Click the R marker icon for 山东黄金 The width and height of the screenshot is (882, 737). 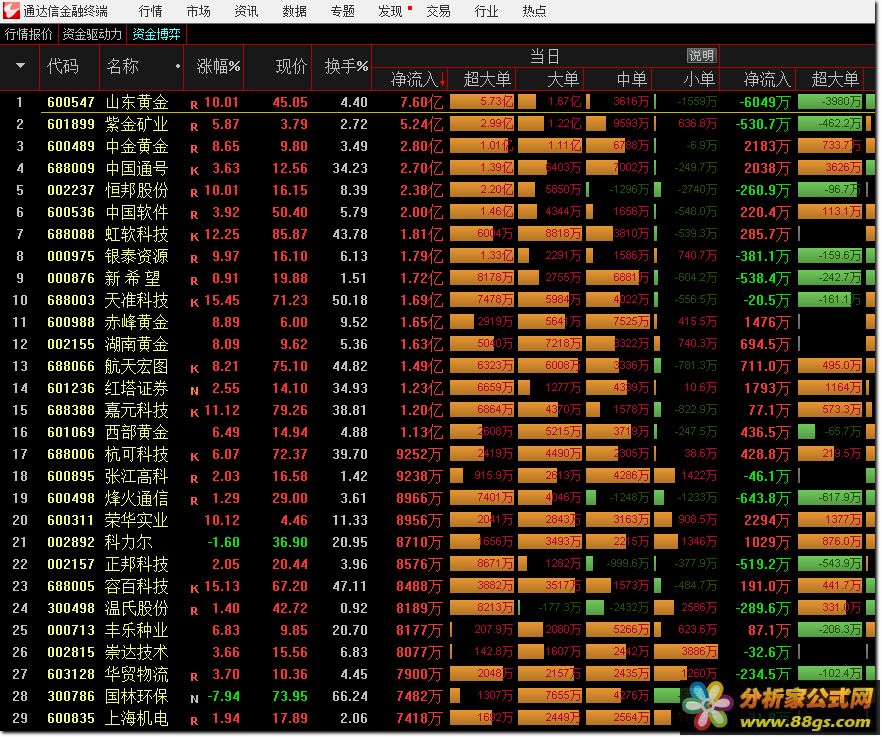point(194,105)
